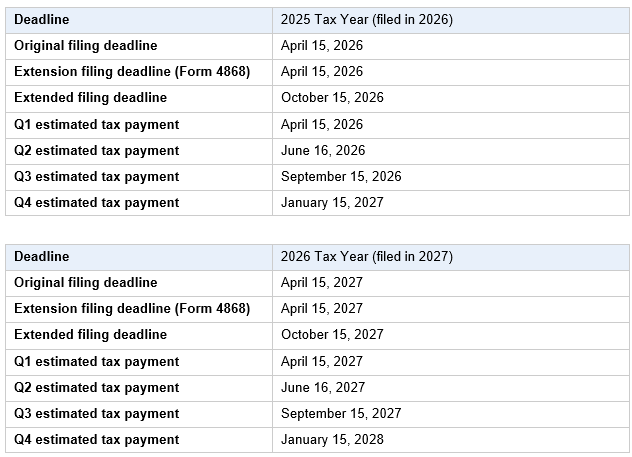The height and width of the screenshot is (457, 632).
Task: Click Q2 estimated tax payment in second table
Action: point(97,388)
